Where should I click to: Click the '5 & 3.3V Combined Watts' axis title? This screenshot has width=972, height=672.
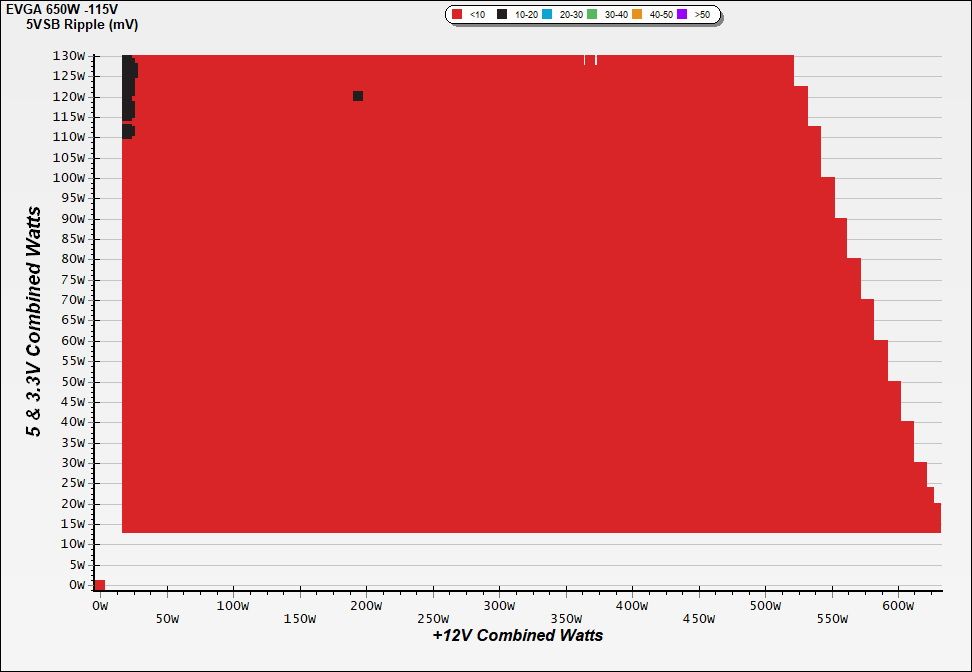[34, 322]
